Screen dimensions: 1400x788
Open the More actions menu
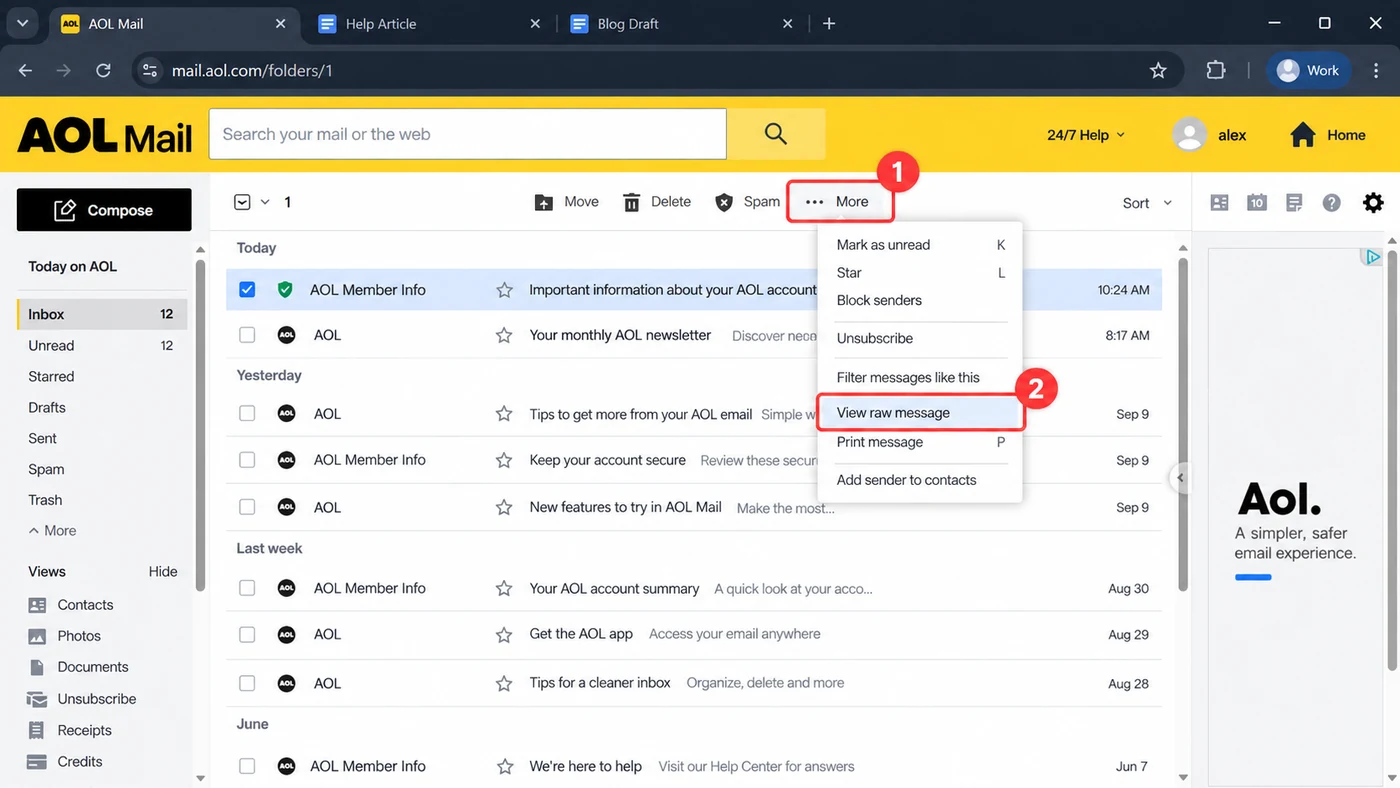(838, 202)
